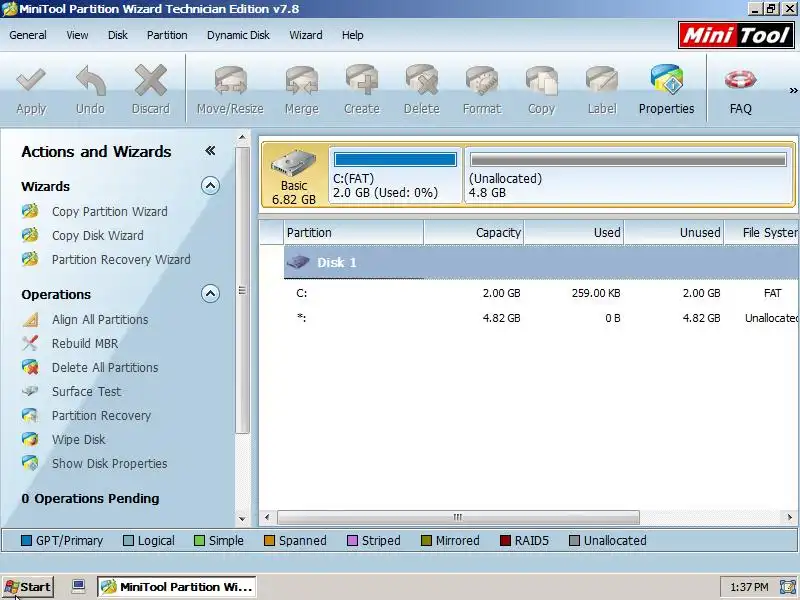Launch Copy Disk Wizard link

[x=97, y=235]
